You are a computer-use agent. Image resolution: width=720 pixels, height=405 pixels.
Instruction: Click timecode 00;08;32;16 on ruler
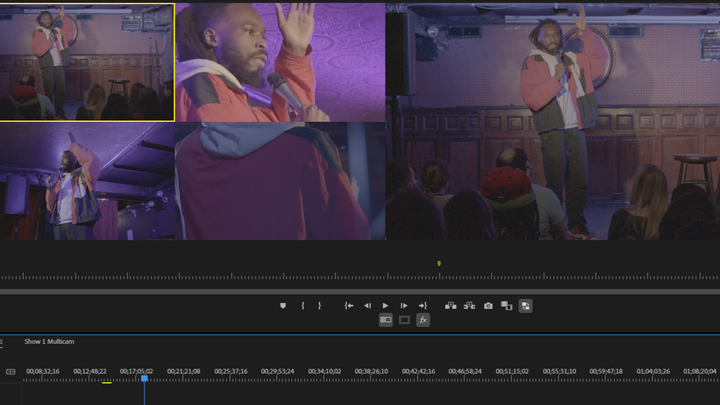point(43,371)
